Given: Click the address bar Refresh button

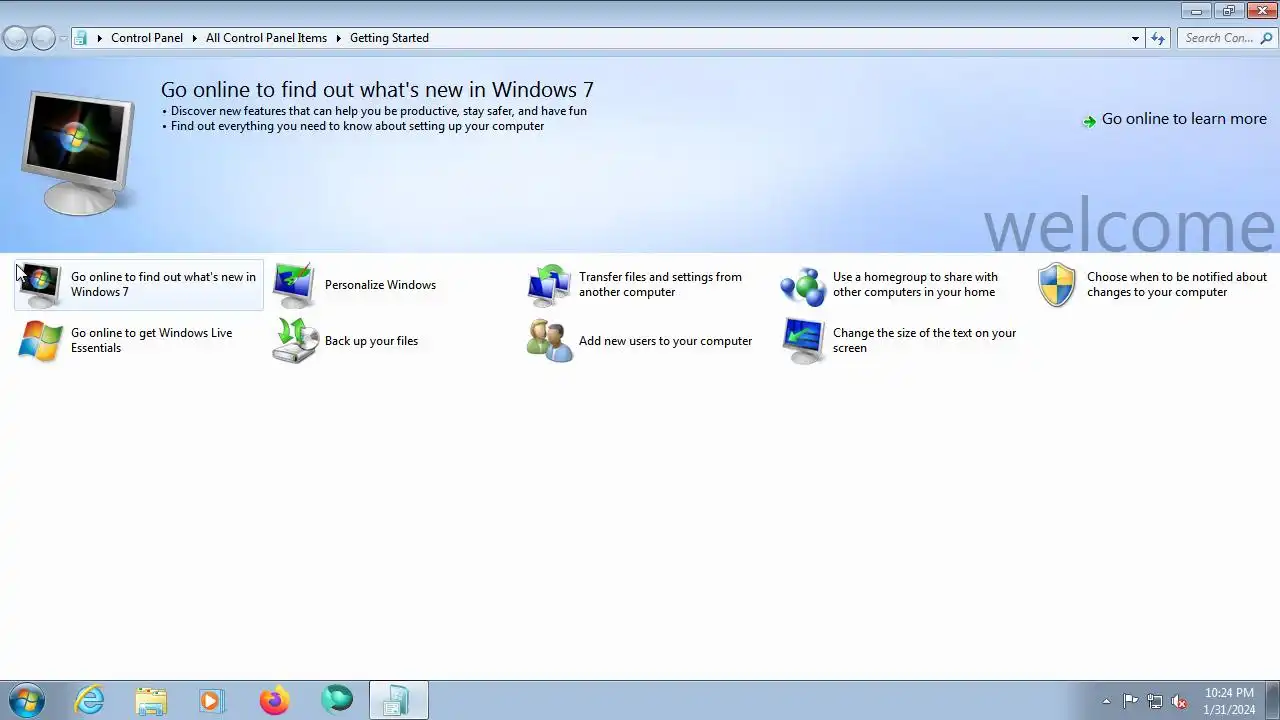Looking at the screenshot, I should 1158,38.
